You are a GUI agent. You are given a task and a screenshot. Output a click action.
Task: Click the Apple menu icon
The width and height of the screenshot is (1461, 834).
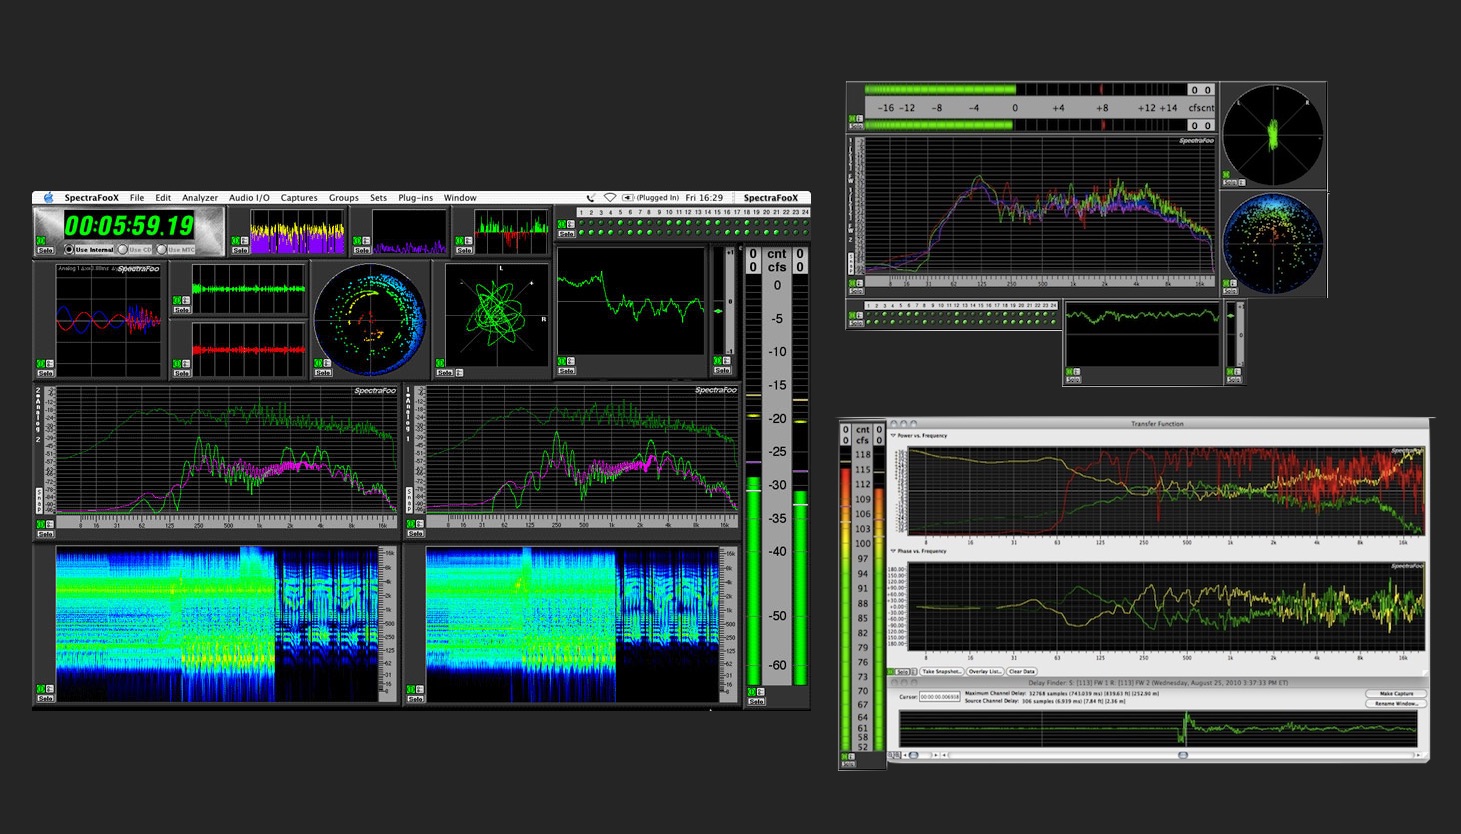pos(48,198)
